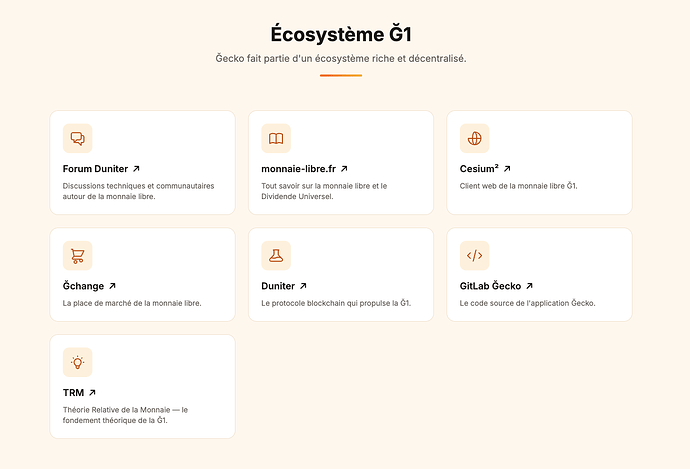Open the Cesium² link title

(x=479, y=169)
